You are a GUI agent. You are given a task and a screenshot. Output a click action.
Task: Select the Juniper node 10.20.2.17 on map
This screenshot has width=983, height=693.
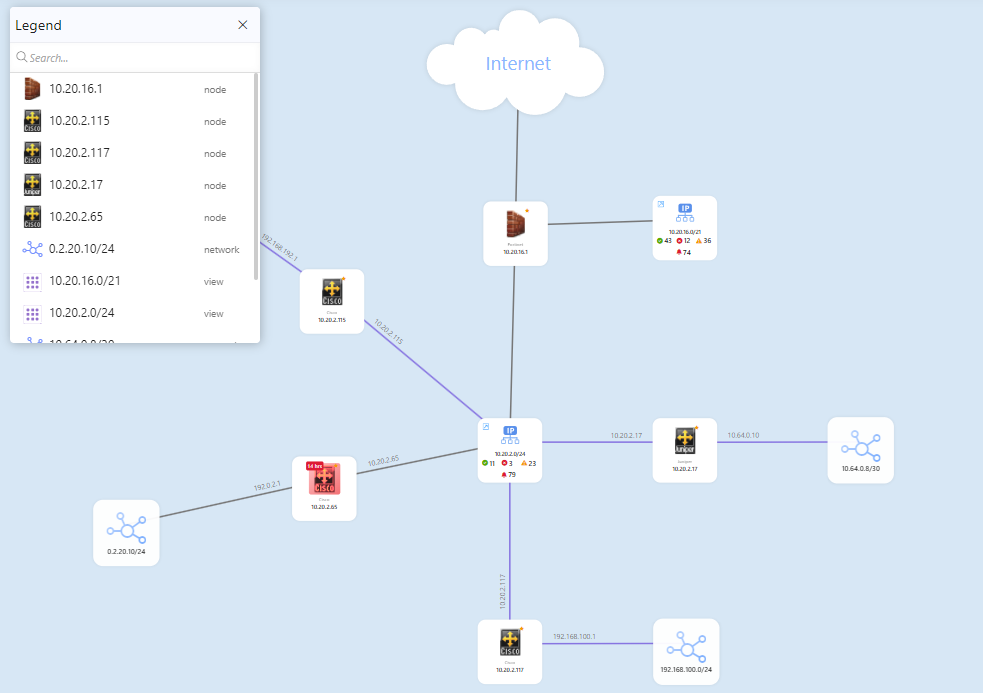[685, 450]
